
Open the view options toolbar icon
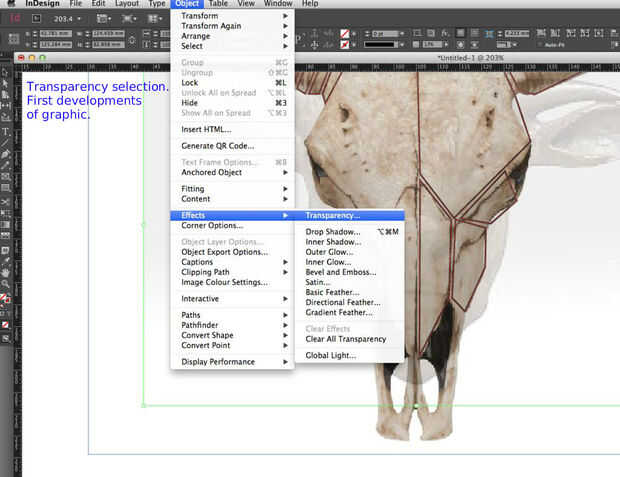[104, 18]
